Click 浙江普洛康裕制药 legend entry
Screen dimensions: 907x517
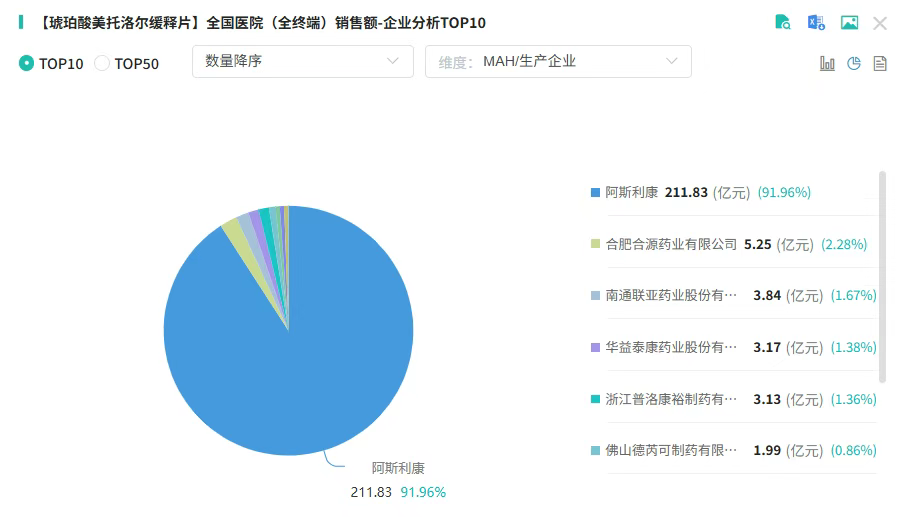pos(671,399)
